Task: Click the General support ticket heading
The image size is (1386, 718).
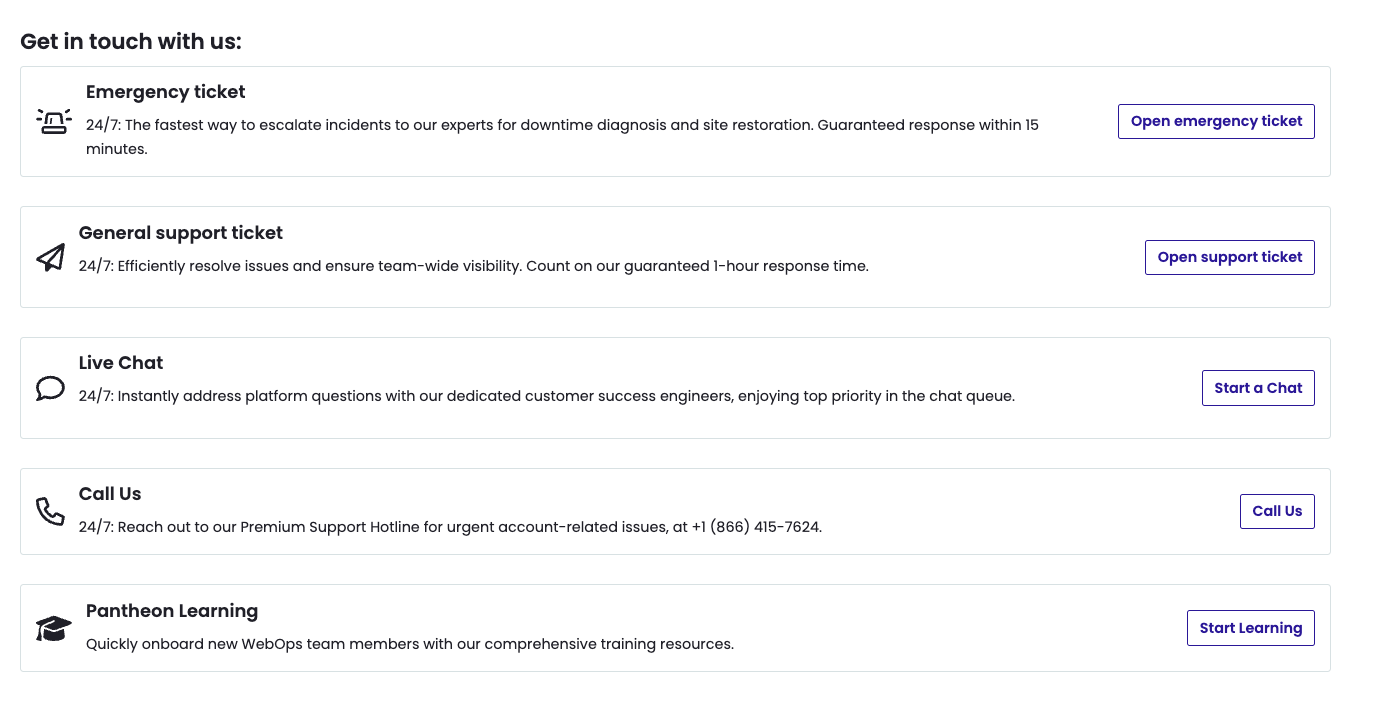Action: [x=181, y=233]
